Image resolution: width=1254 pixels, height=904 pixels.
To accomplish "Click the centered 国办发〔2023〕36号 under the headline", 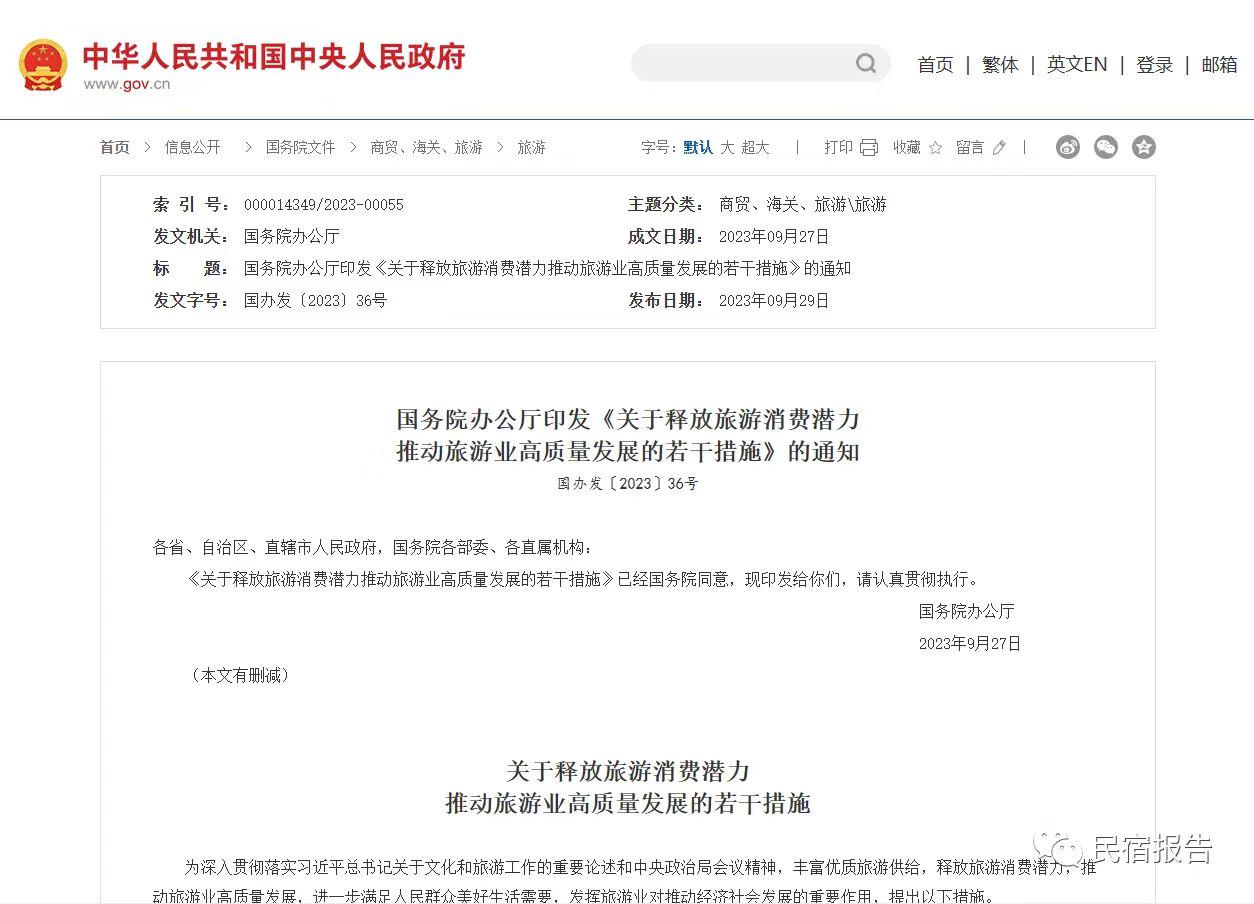I will [628, 484].
